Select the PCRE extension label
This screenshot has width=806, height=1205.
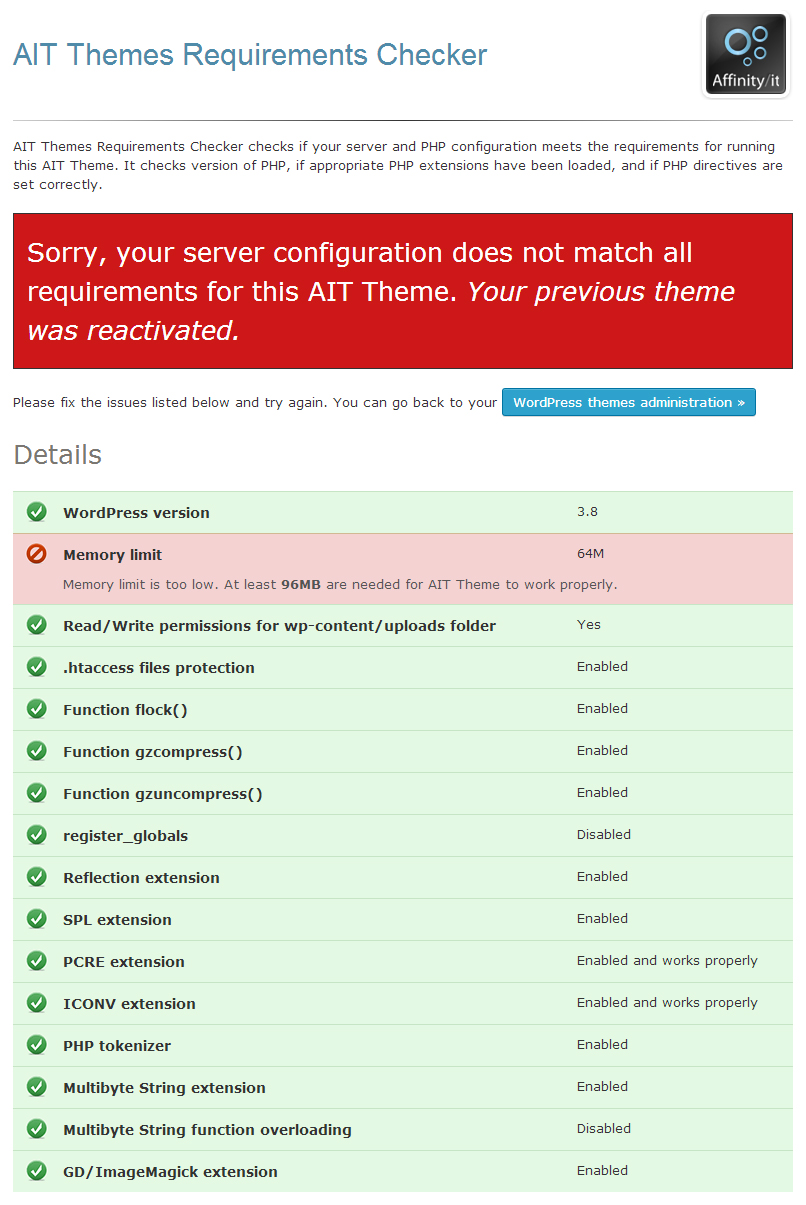pos(124,962)
